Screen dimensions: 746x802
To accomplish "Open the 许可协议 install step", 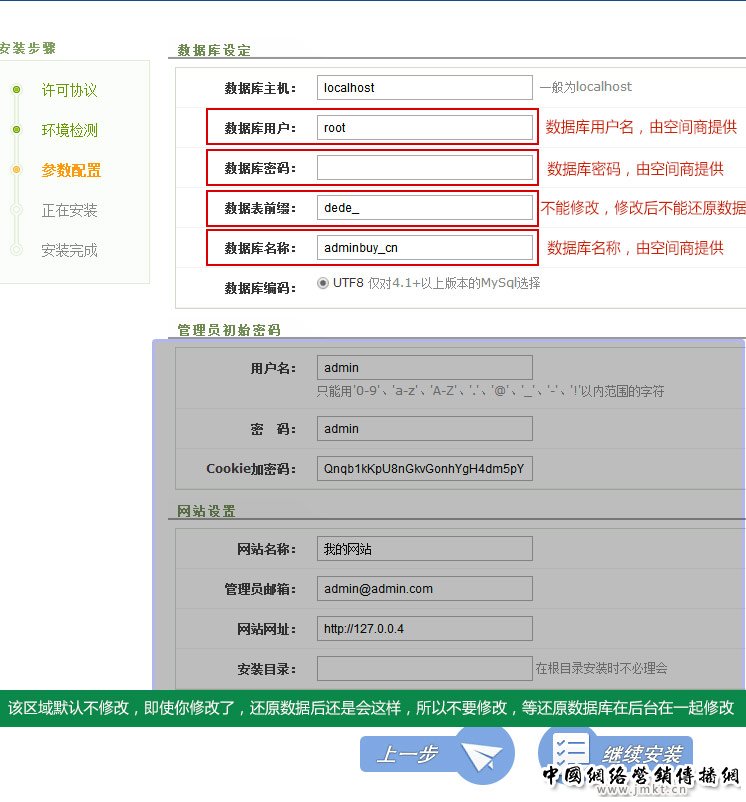I will point(69,90).
